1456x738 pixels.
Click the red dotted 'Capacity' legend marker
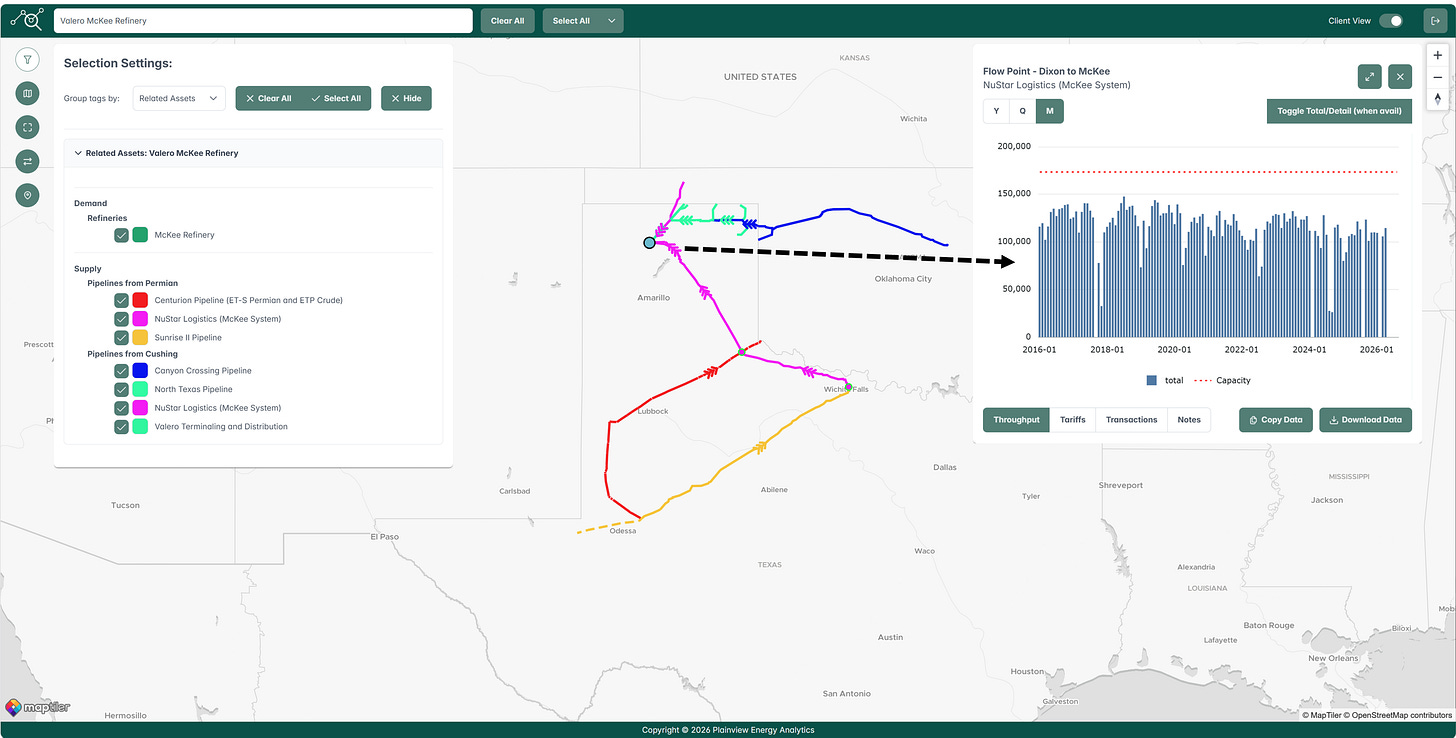pos(1201,380)
